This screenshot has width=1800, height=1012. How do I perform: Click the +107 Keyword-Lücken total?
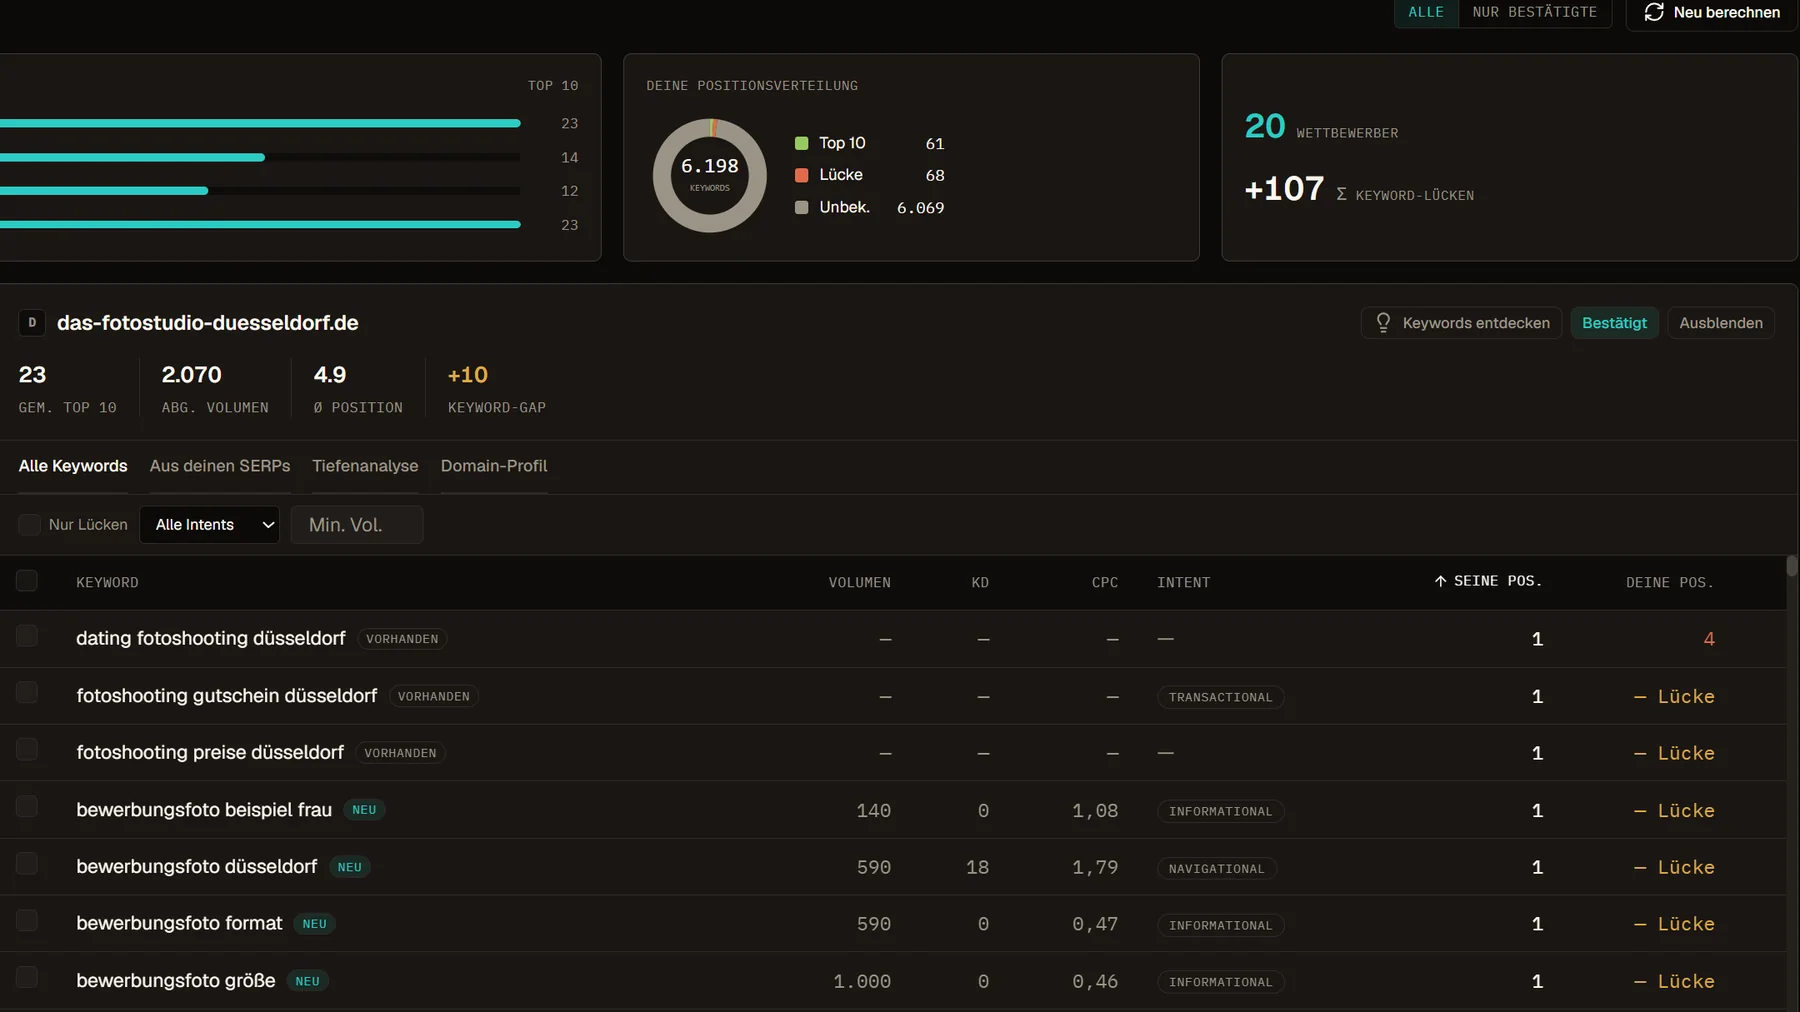(1284, 188)
